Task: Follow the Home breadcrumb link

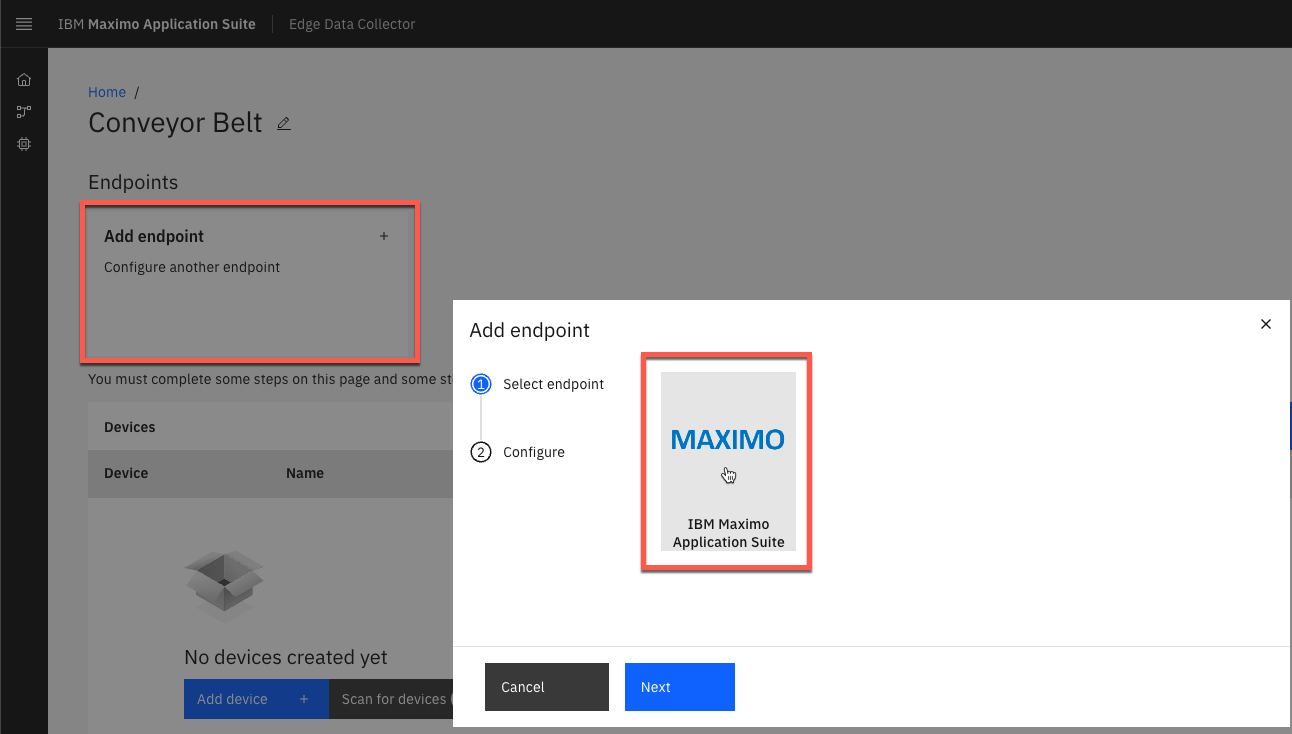Action: [107, 92]
